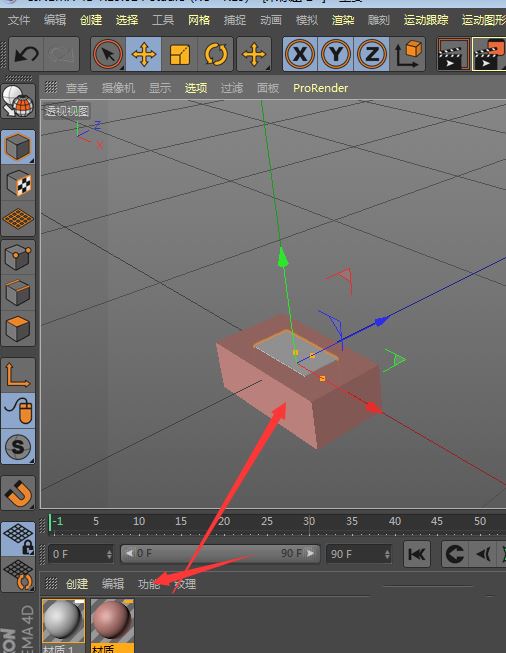Click the 透视视图 viewport label
Image resolution: width=506 pixels, height=653 pixels.
67,111
